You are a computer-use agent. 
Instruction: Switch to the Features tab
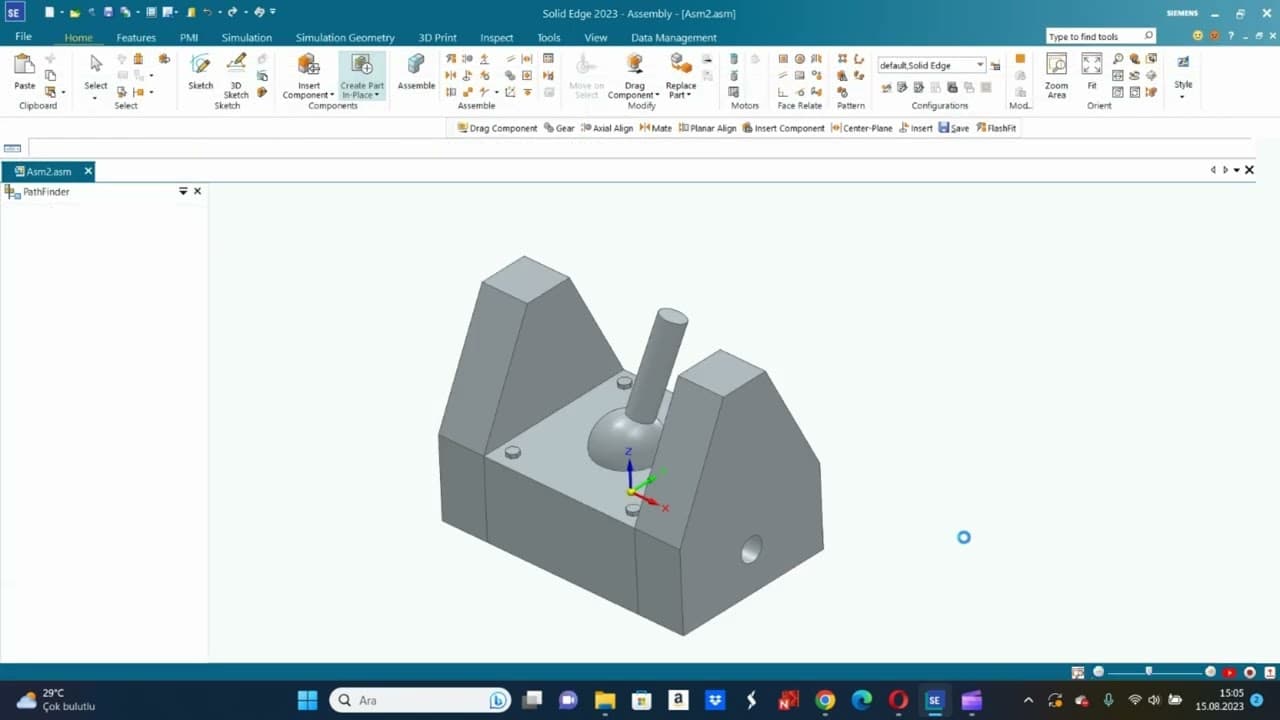tap(136, 38)
